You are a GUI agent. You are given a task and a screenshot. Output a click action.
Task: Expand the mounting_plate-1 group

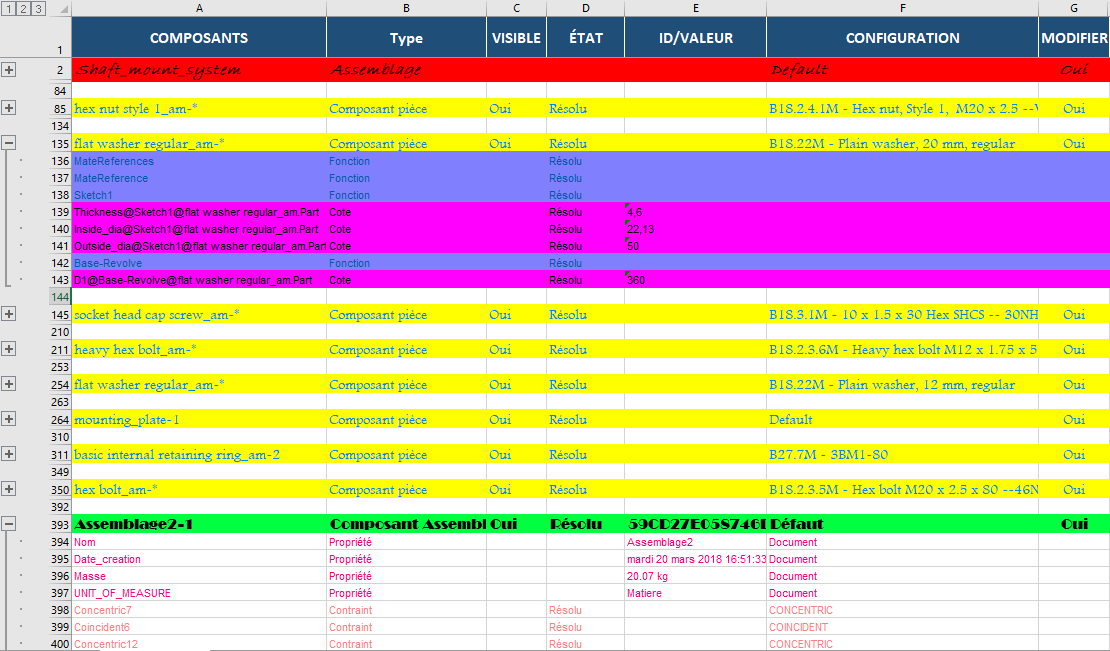9,419
